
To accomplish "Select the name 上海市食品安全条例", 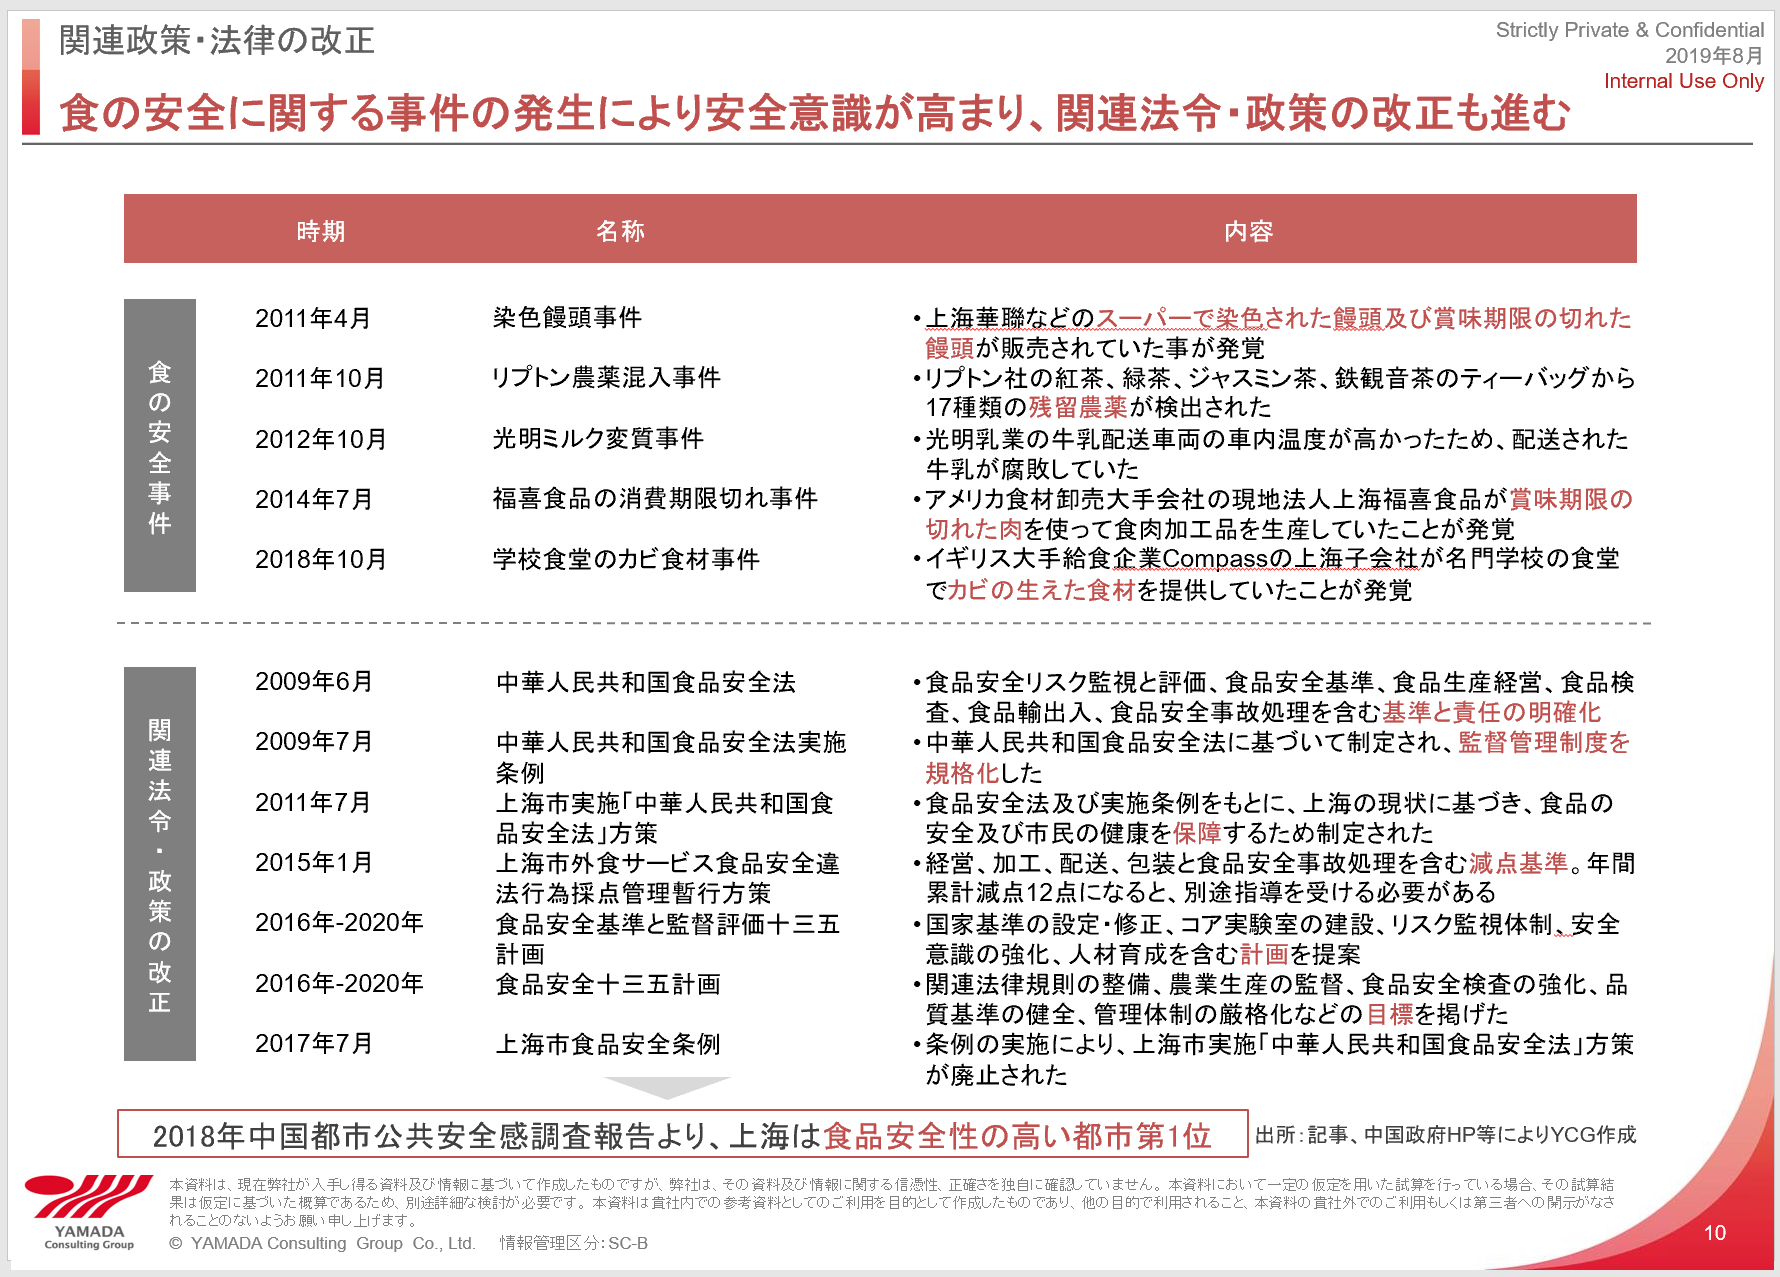I will pos(608,1044).
